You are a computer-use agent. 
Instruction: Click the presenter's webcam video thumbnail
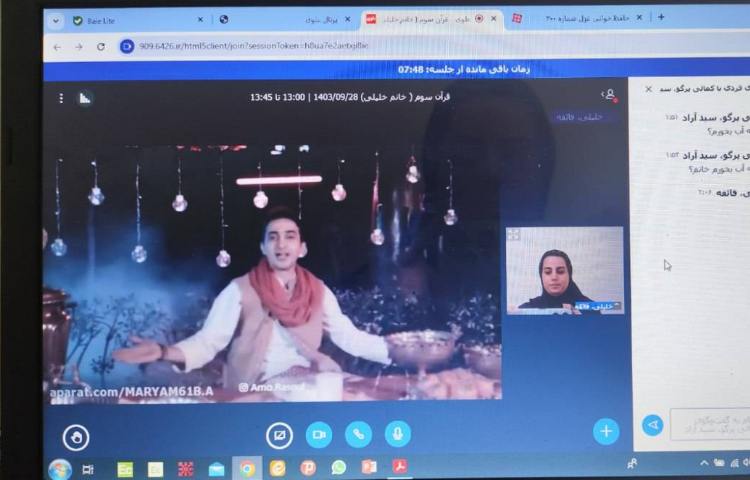pyautogui.click(x=565, y=270)
